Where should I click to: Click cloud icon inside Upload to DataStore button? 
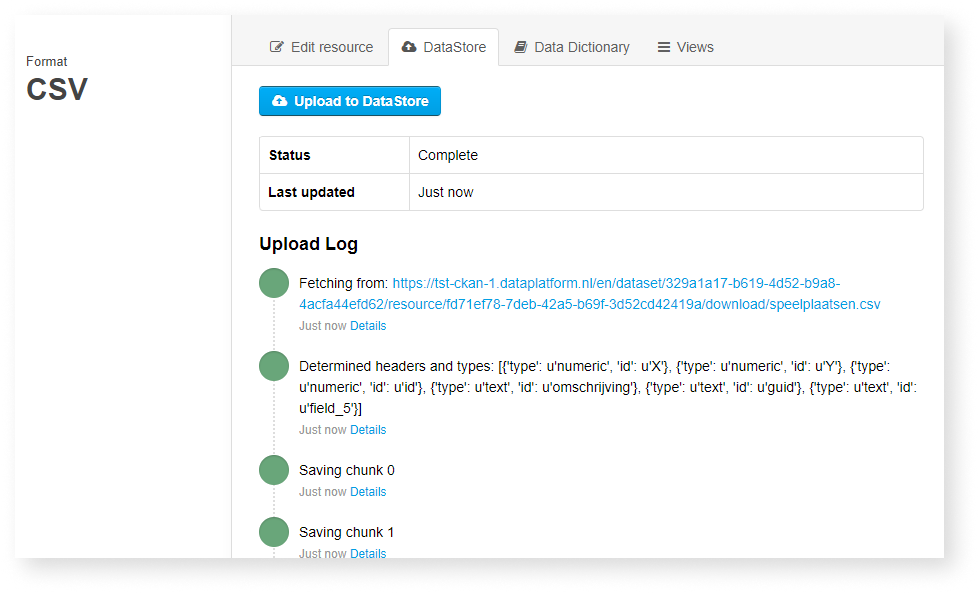pos(280,100)
